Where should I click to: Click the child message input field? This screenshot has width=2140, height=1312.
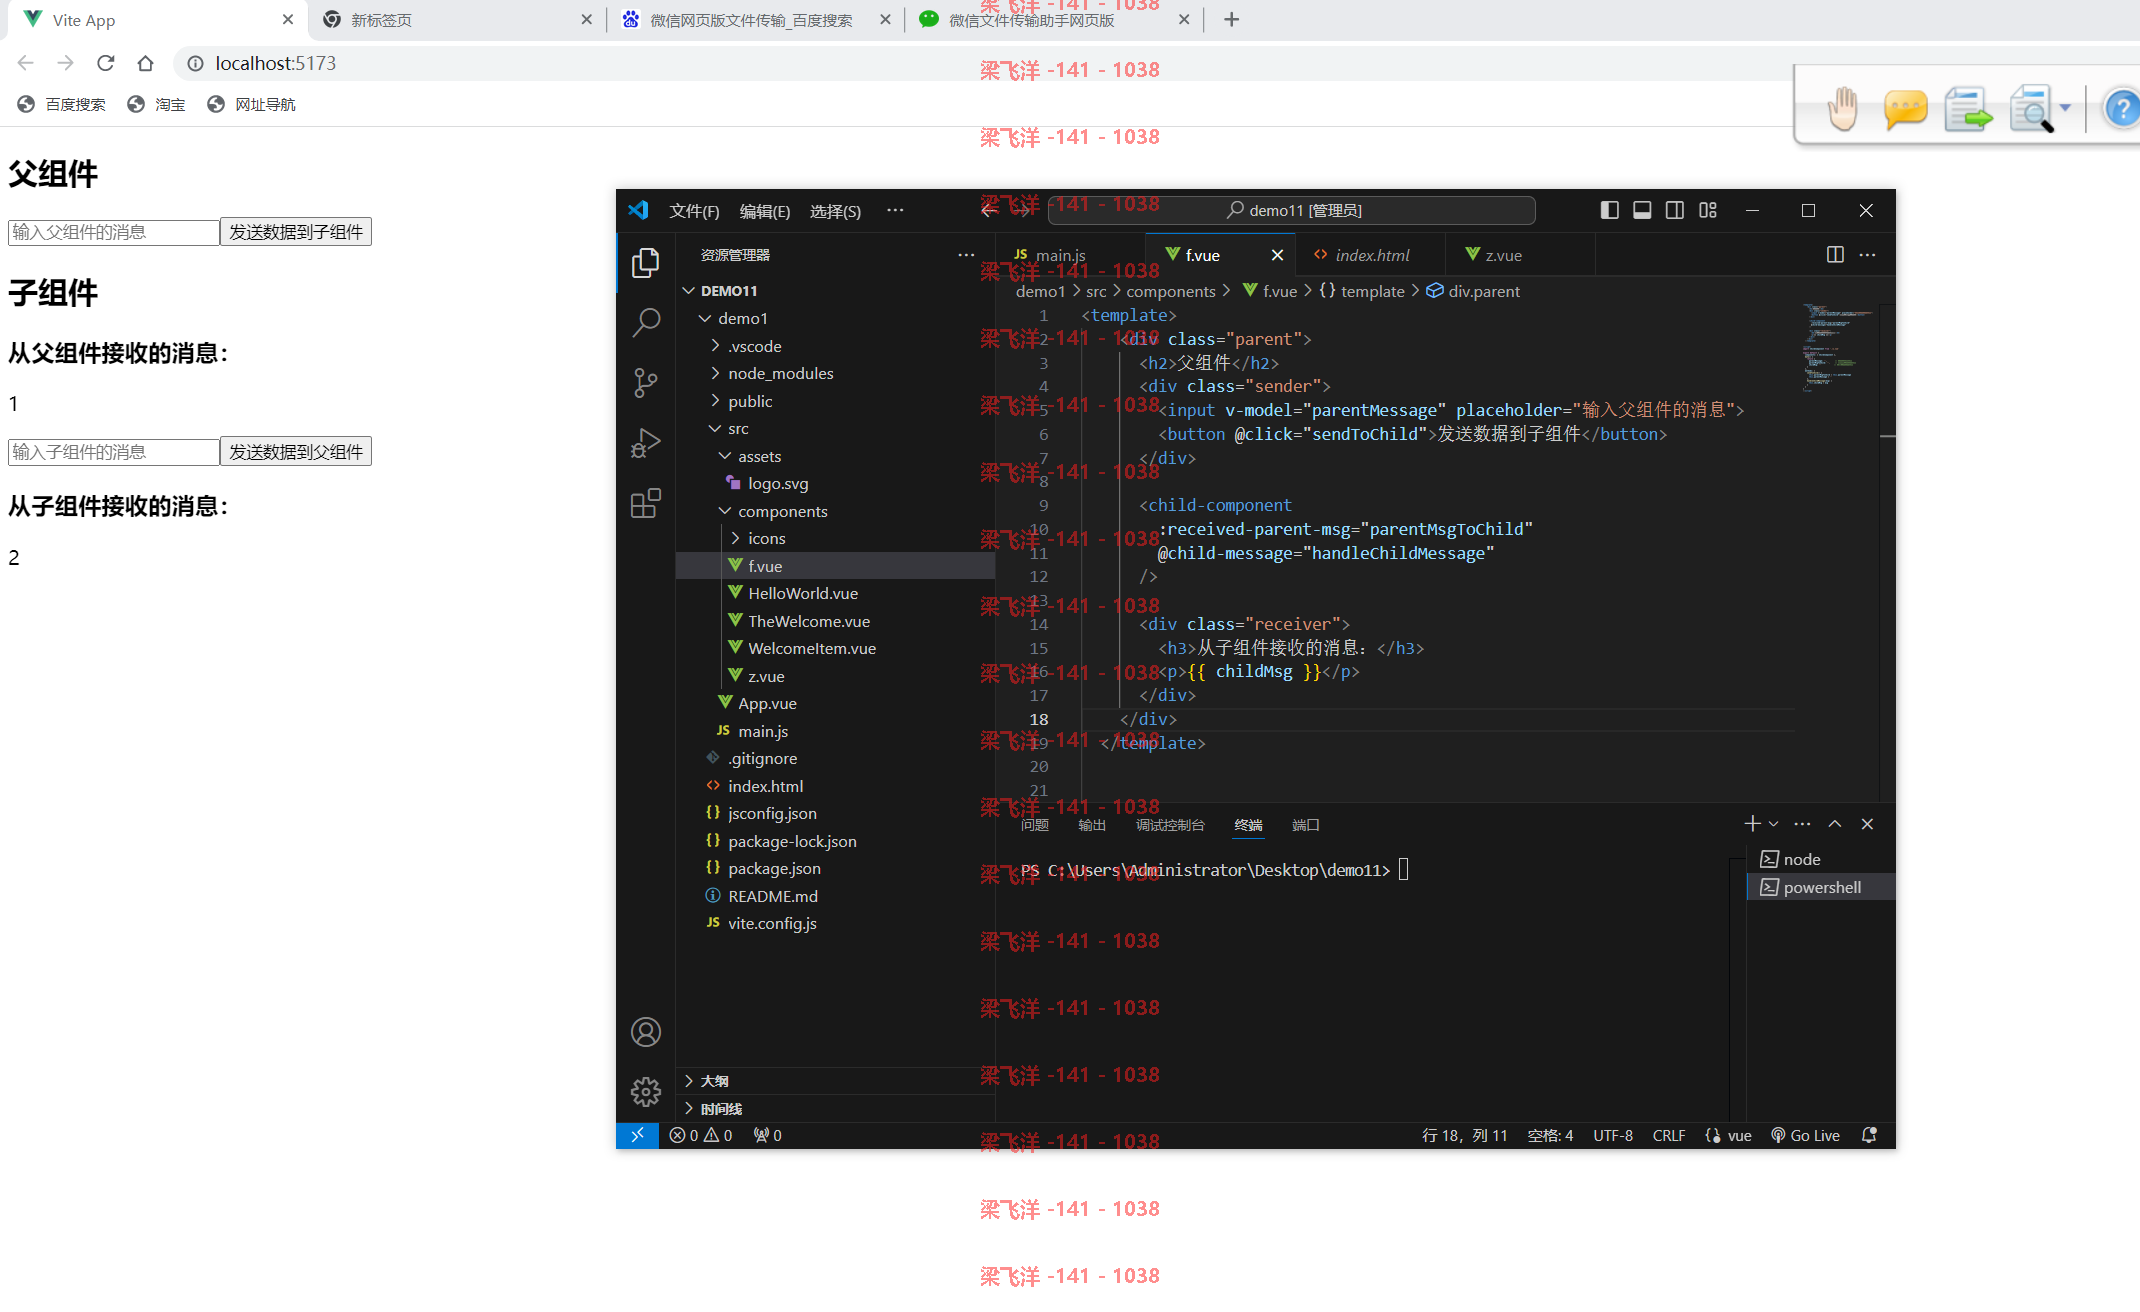click(114, 452)
